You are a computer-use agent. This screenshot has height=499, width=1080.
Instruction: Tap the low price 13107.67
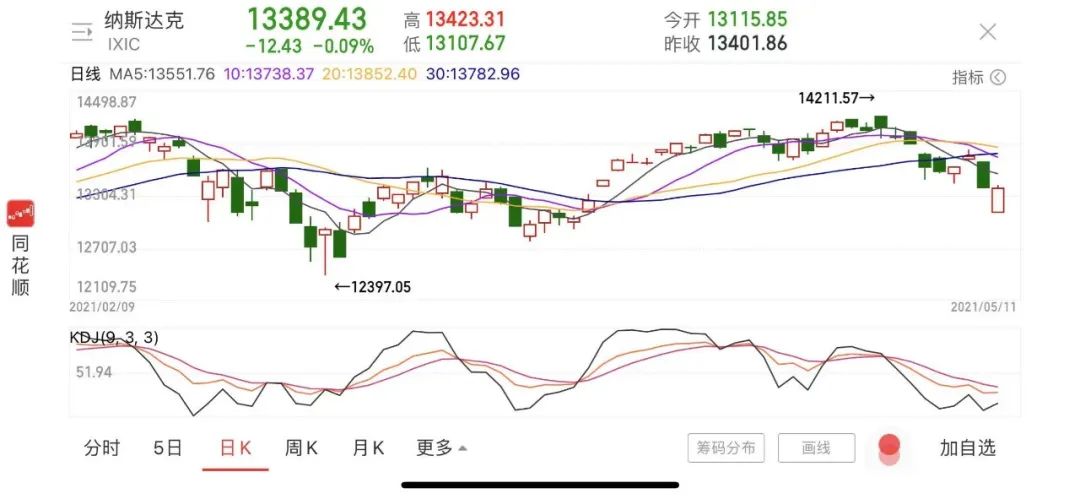pos(465,43)
